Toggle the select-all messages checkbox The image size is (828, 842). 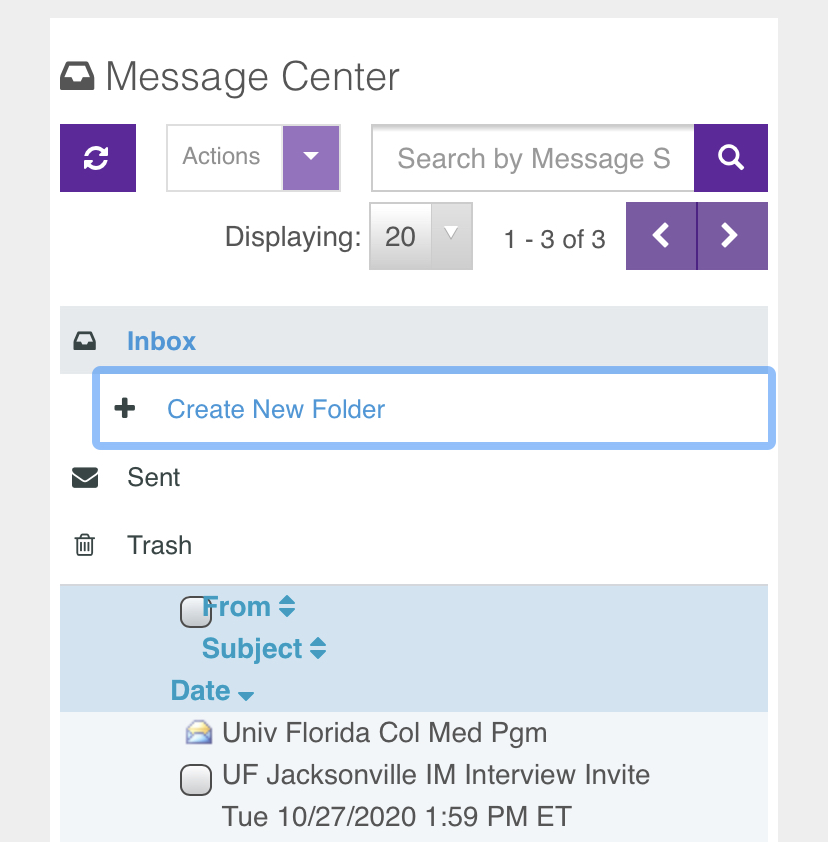pyautogui.click(x=195, y=612)
